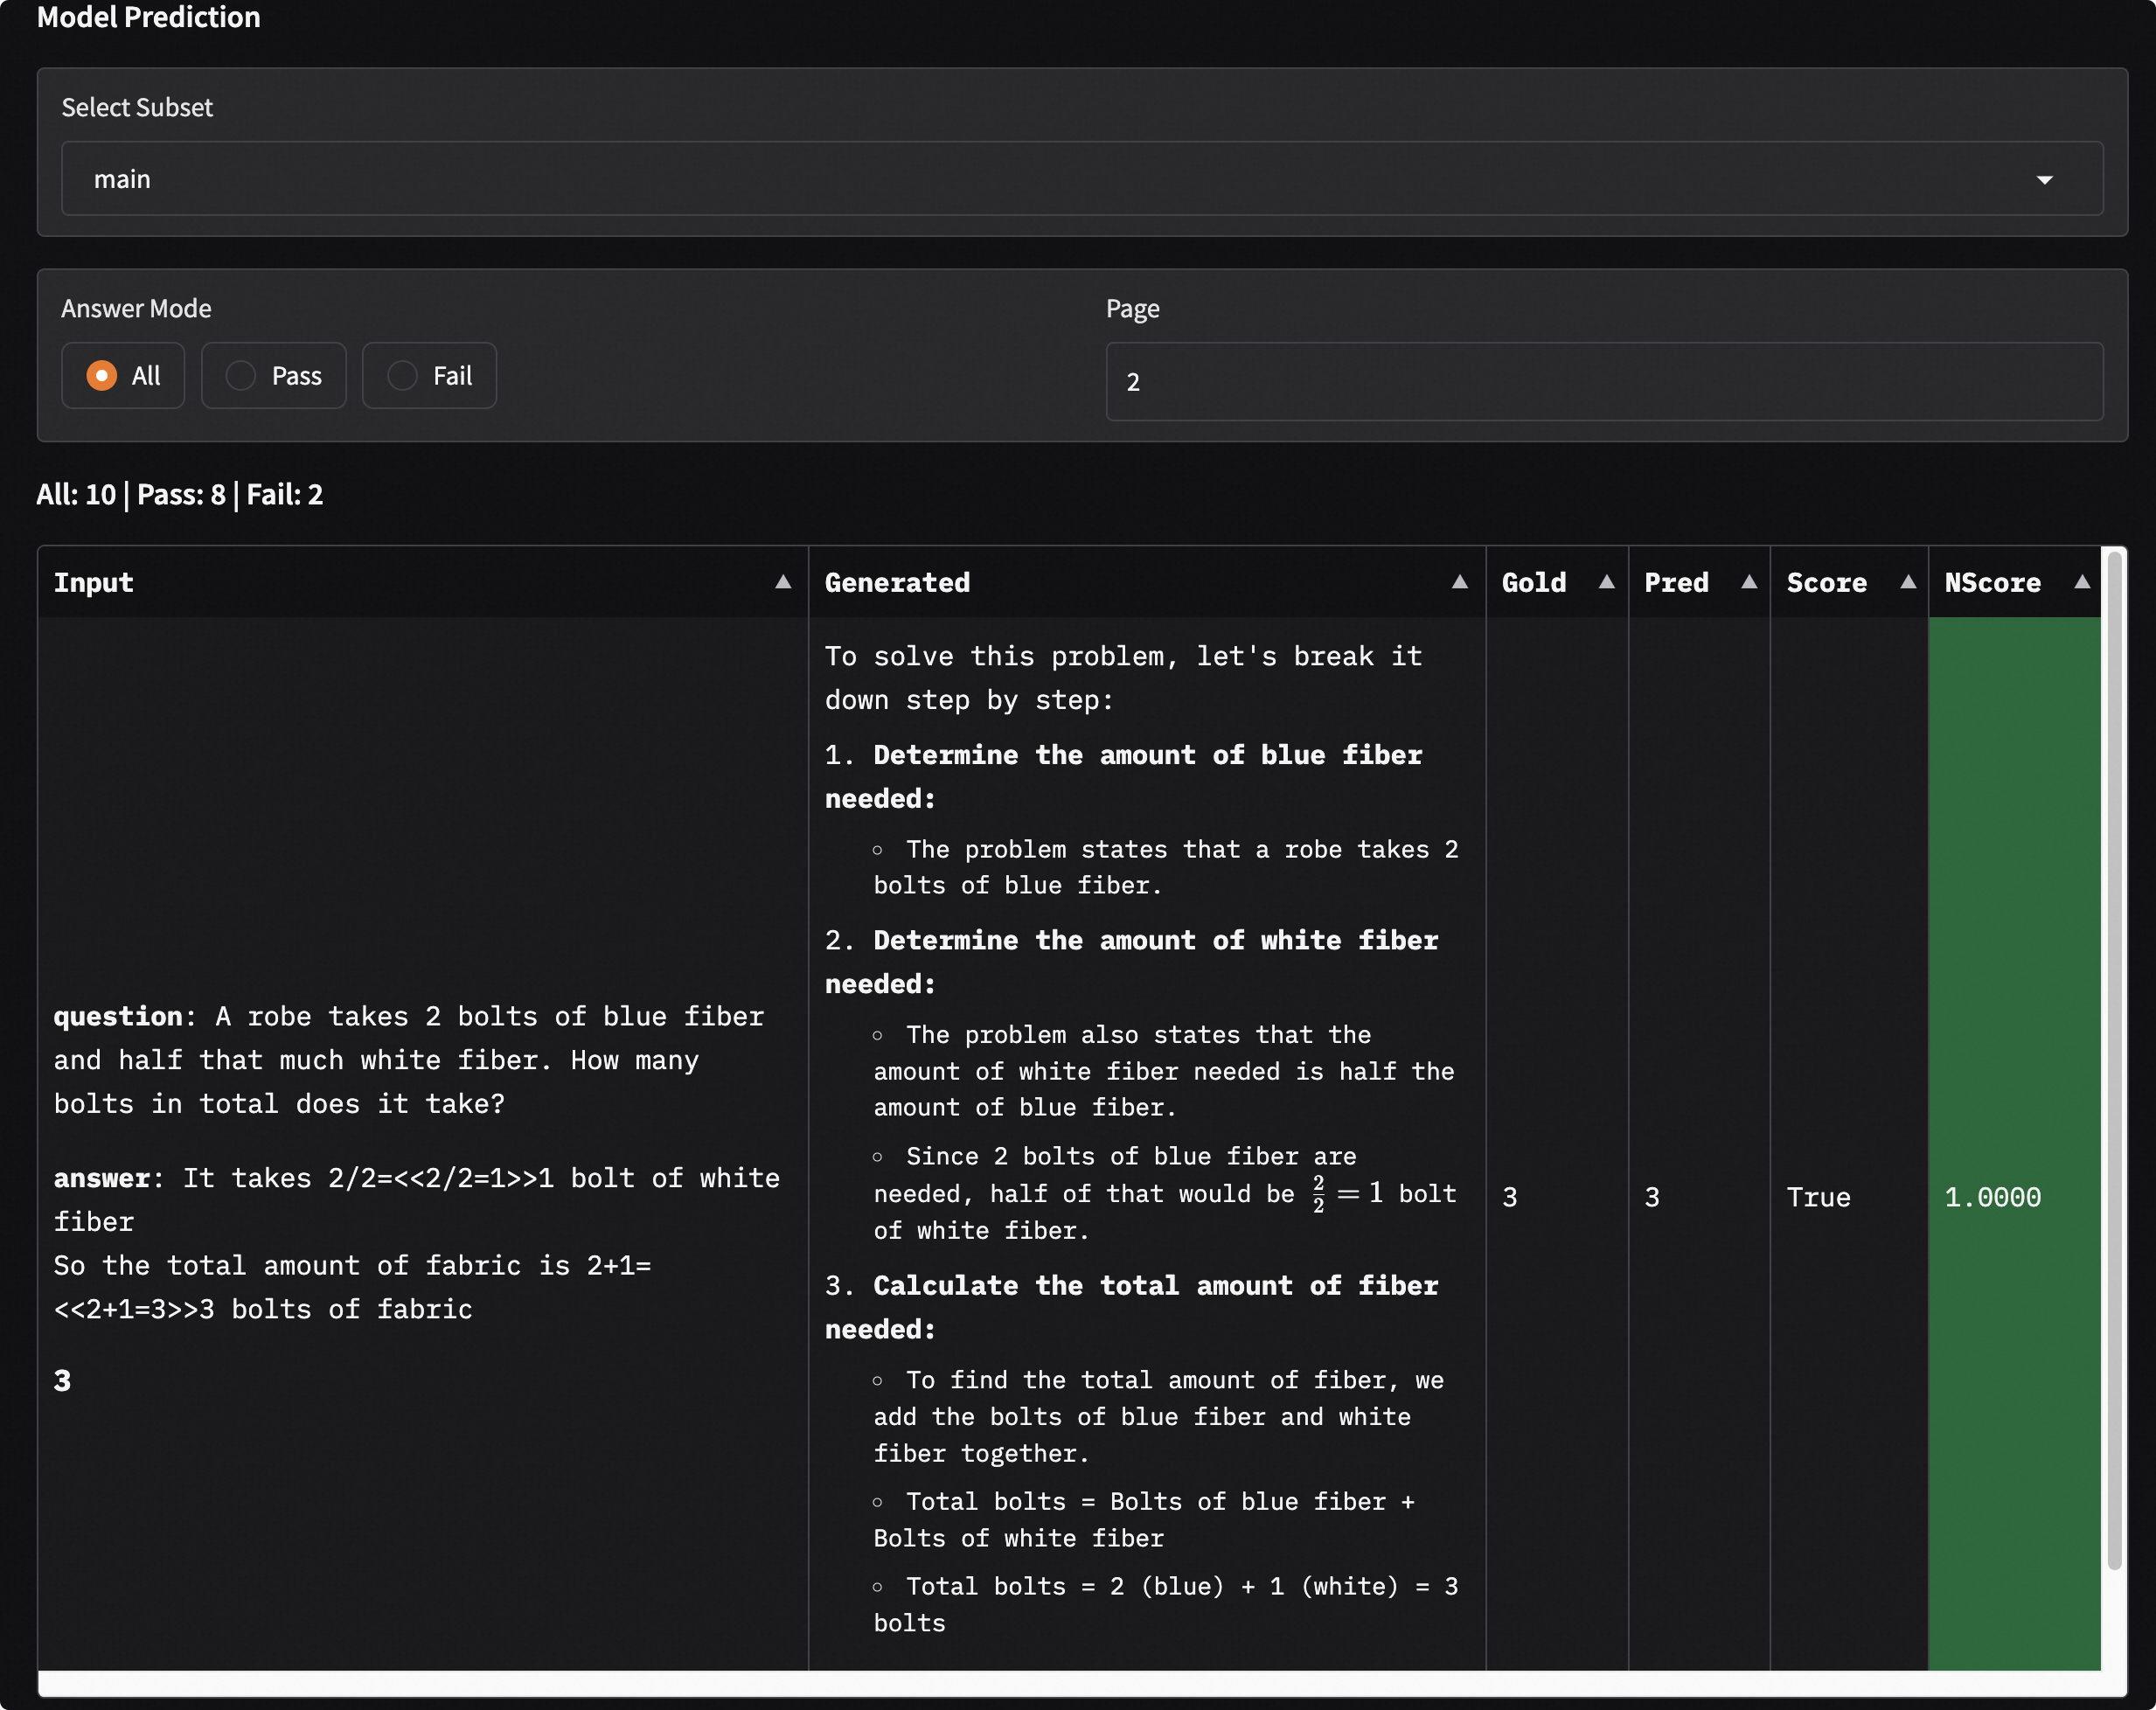
Task: Sort by Score column arrow
Action: tap(1907, 582)
